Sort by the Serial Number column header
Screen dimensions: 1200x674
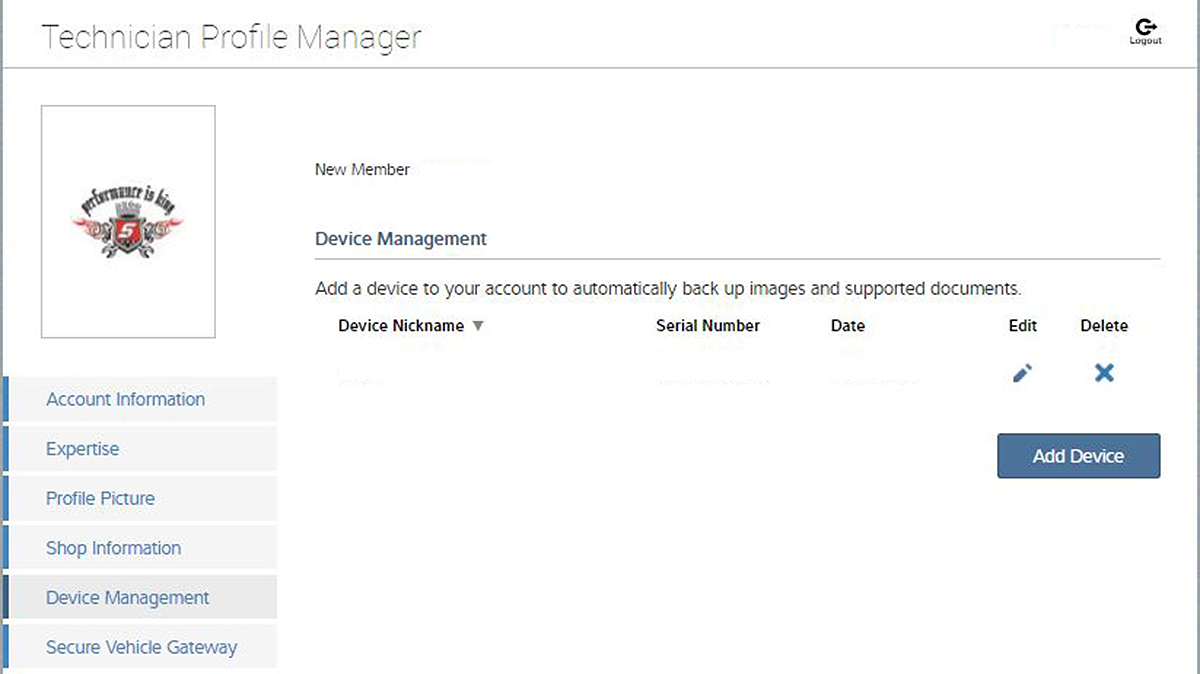(x=708, y=326)
